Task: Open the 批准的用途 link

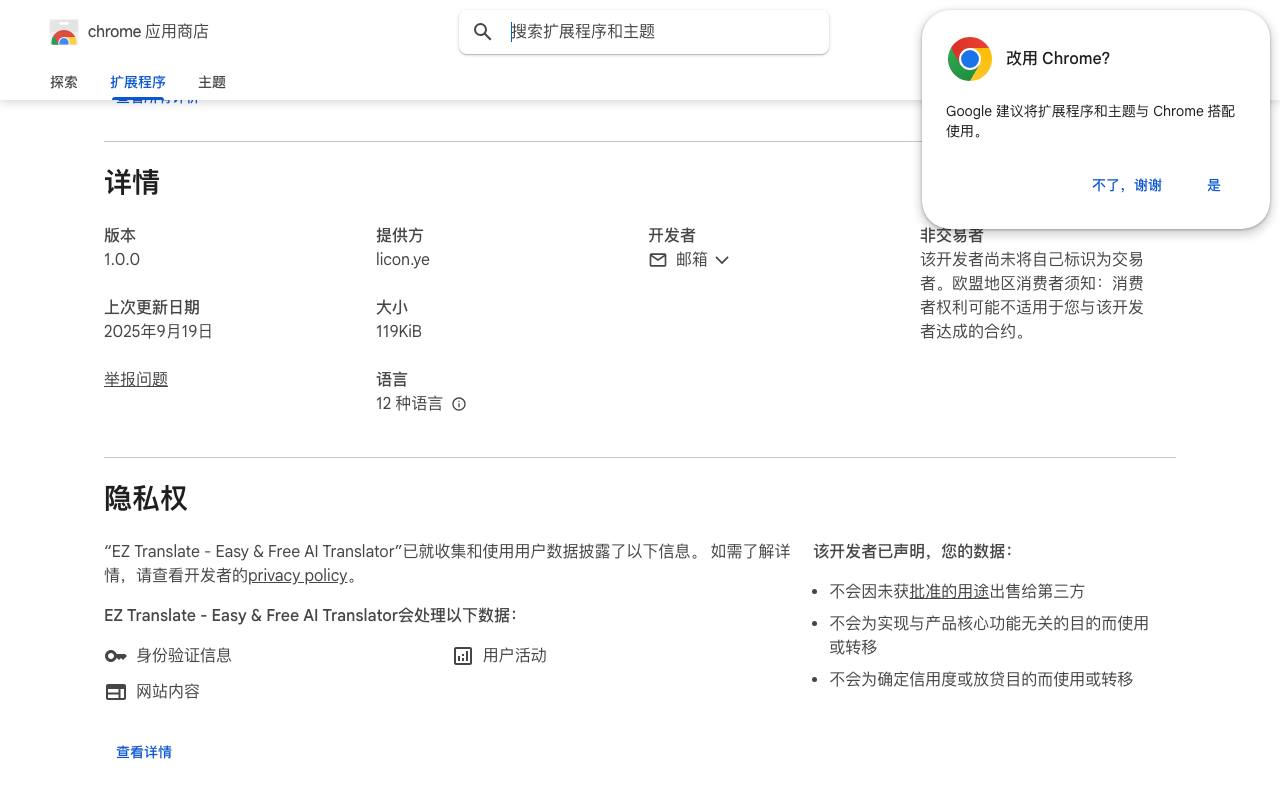Action: [x=949, y=592]
